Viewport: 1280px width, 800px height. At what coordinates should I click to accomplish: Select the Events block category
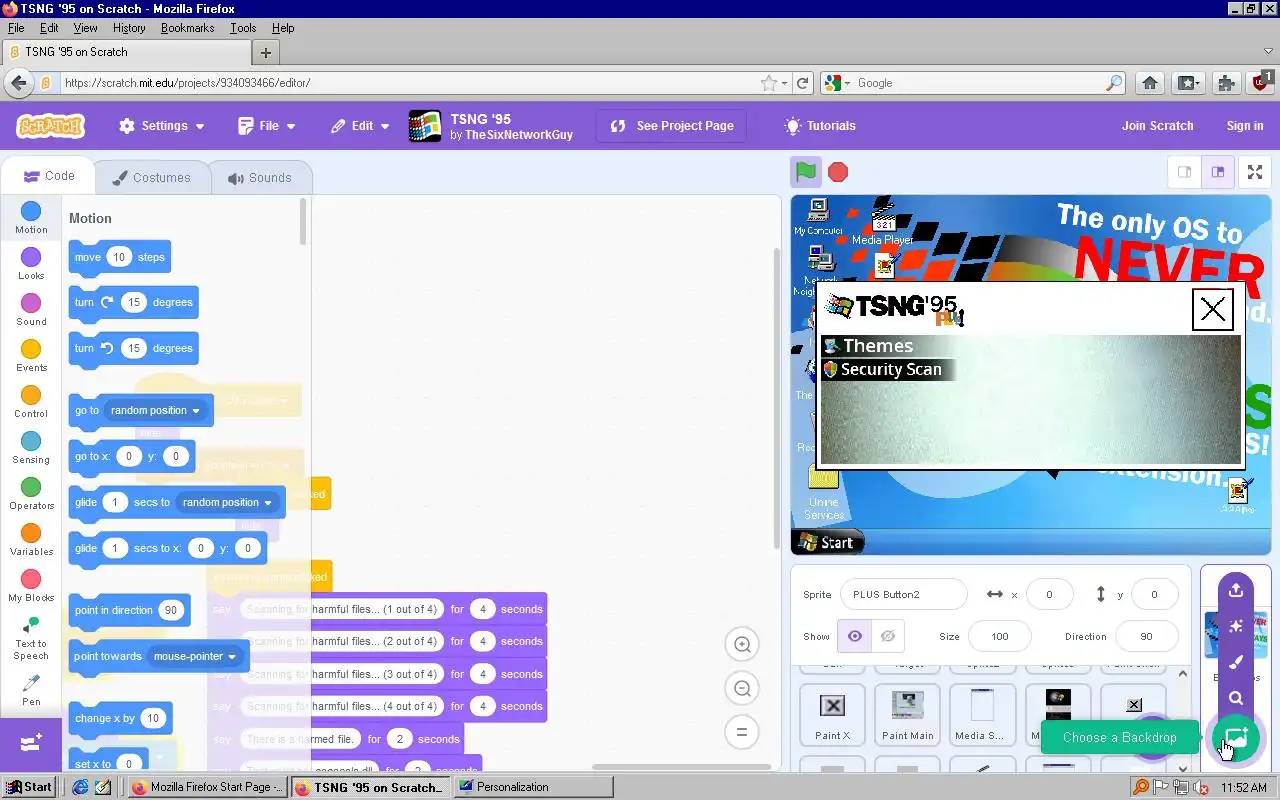(x=31, y=355)
